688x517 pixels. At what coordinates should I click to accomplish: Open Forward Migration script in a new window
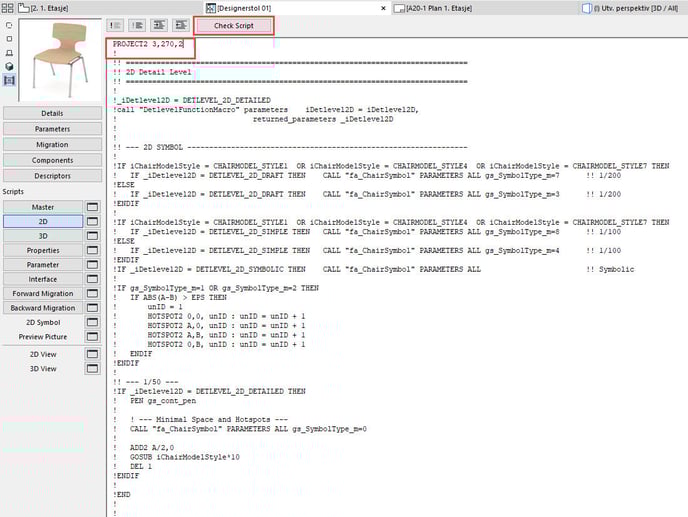[92, 294]
